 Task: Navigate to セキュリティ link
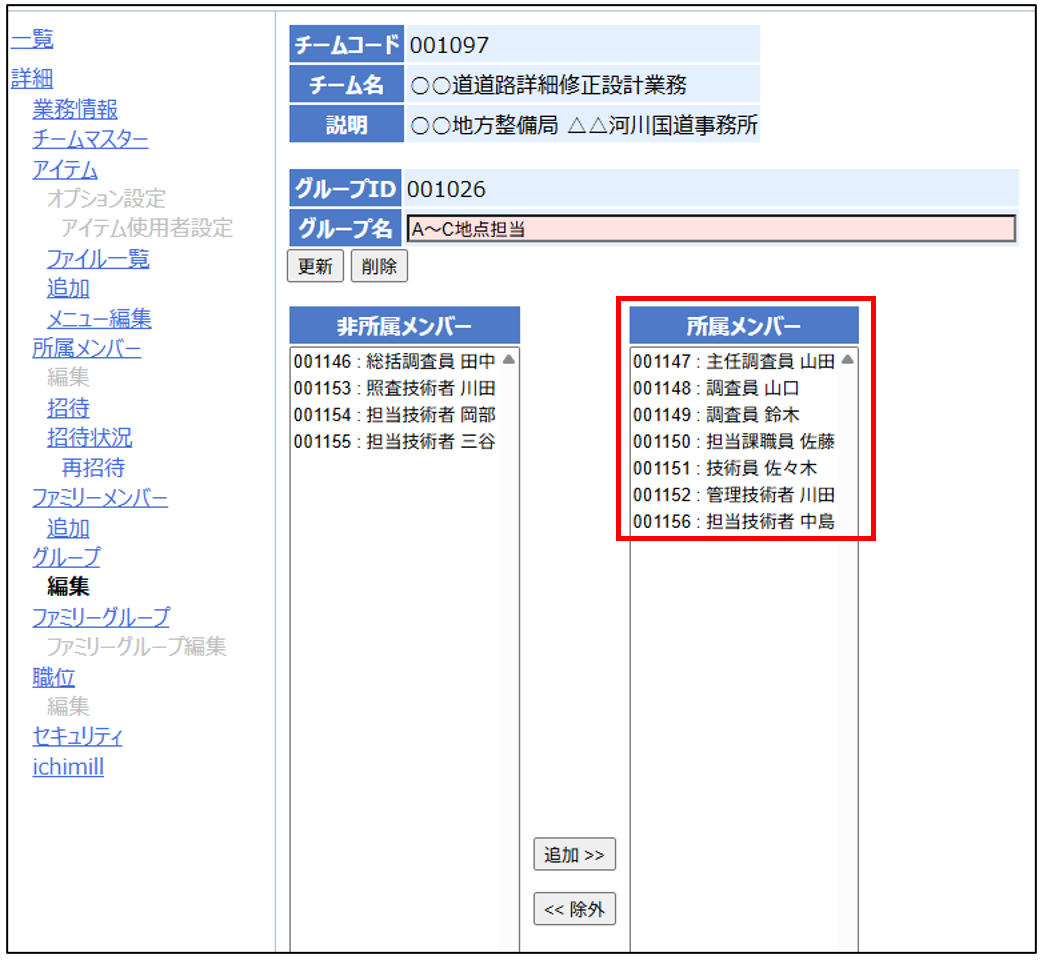[77, 737]
